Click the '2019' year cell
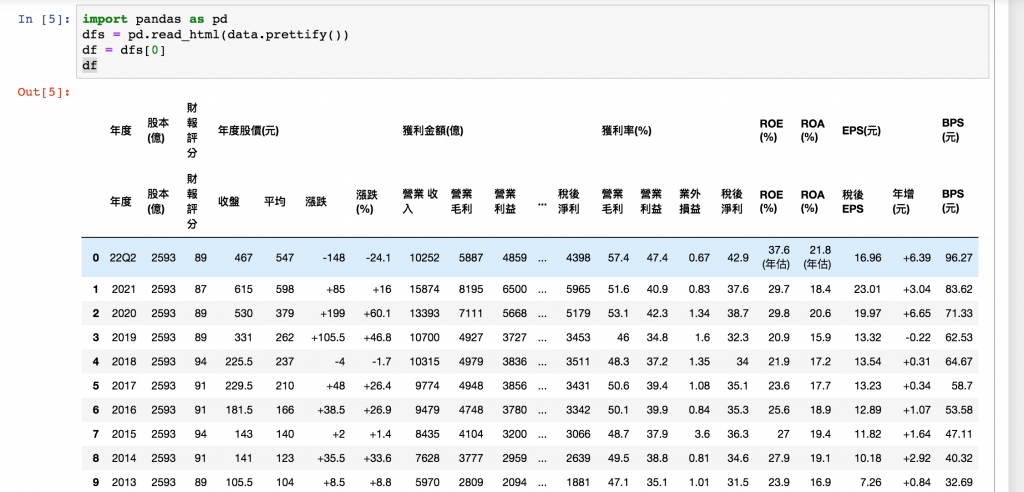Image resolution: width=1024 pixels, height=492 pixels. (x=123, y=337)
